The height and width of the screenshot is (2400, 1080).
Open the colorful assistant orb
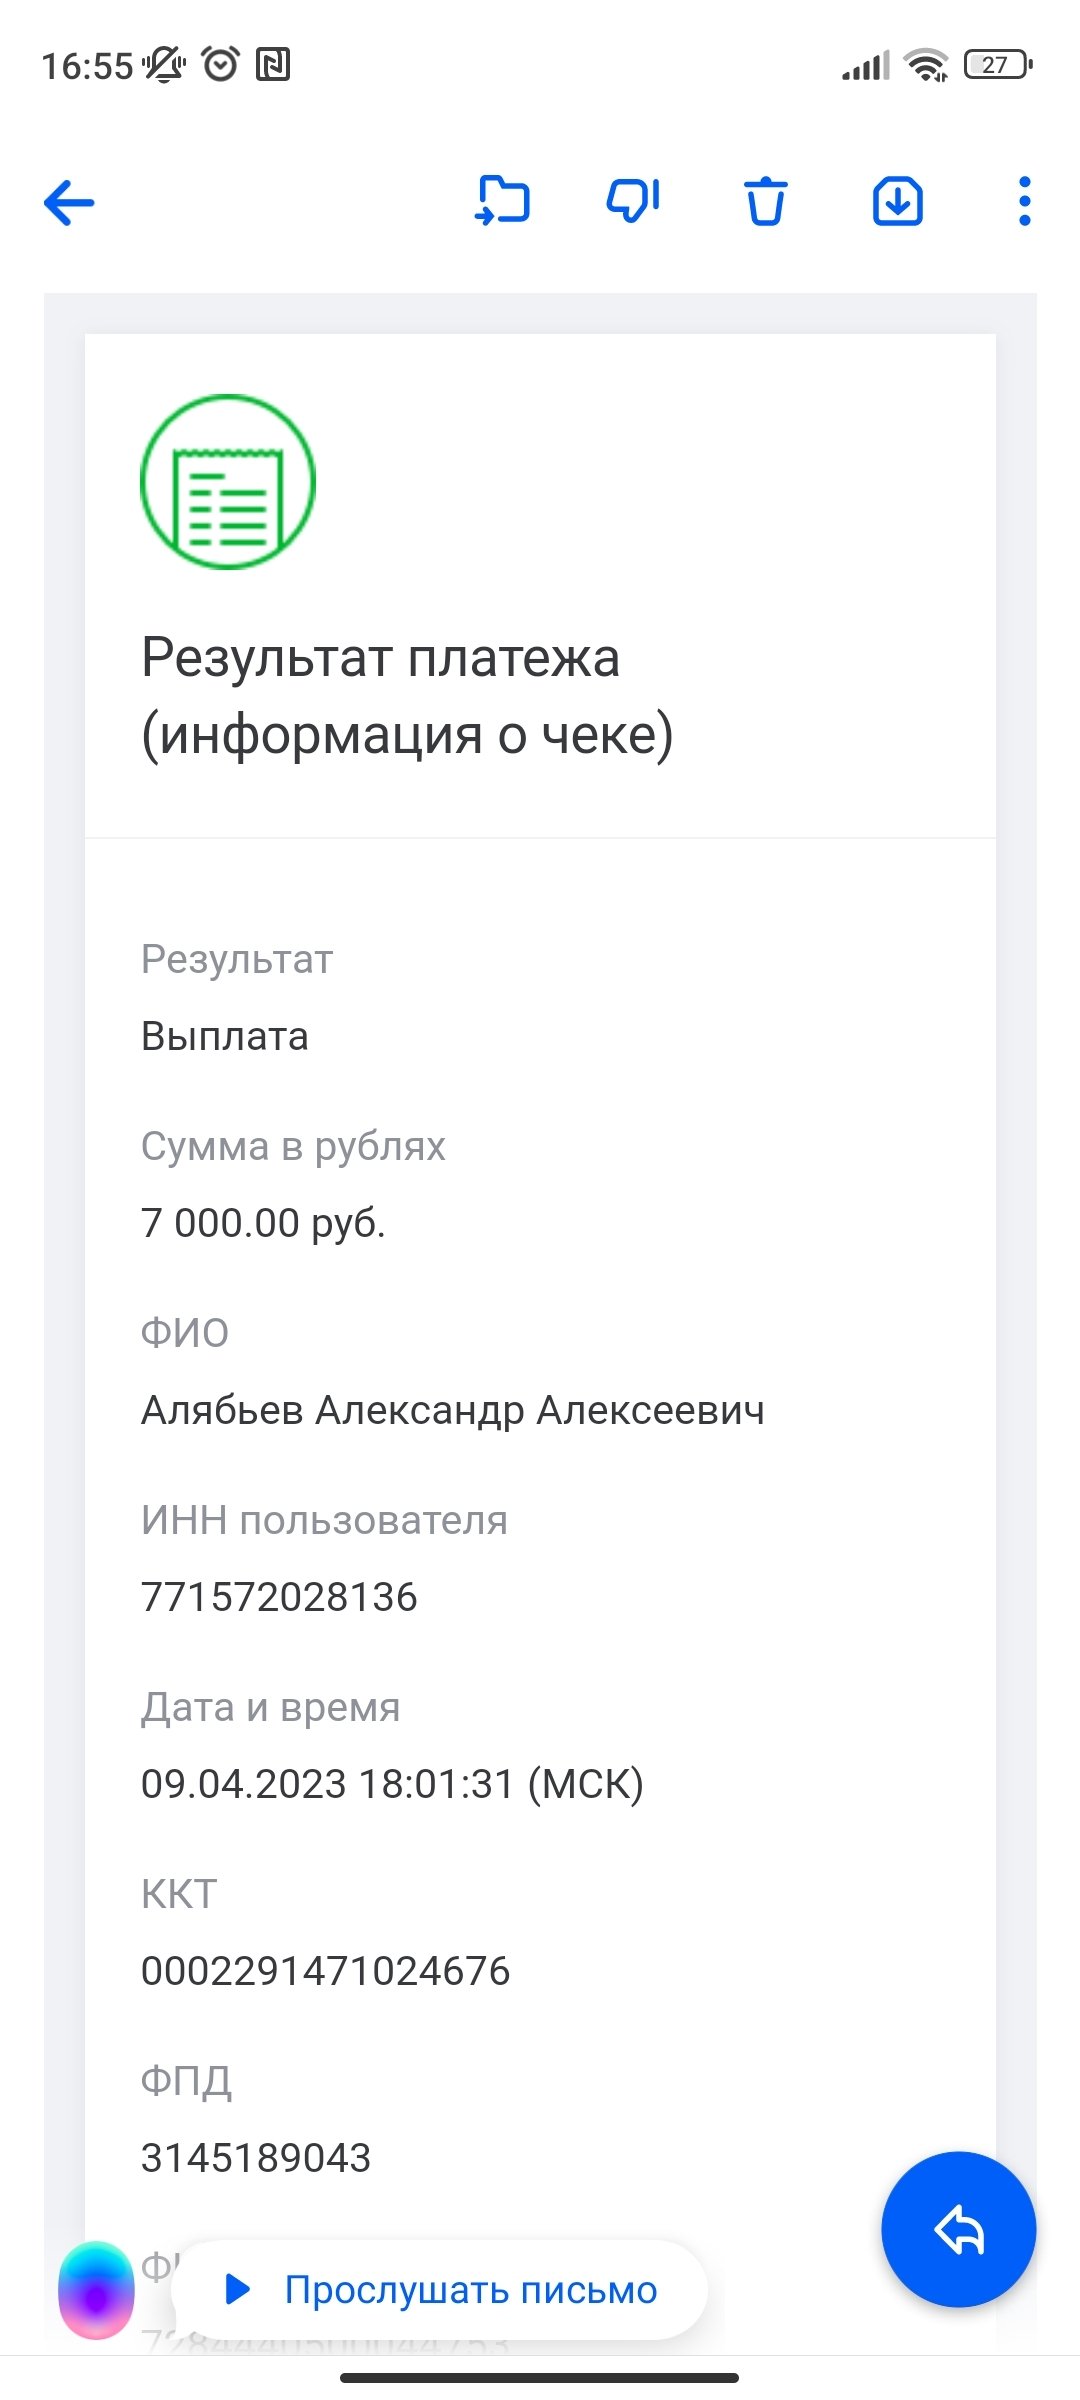96,2290
